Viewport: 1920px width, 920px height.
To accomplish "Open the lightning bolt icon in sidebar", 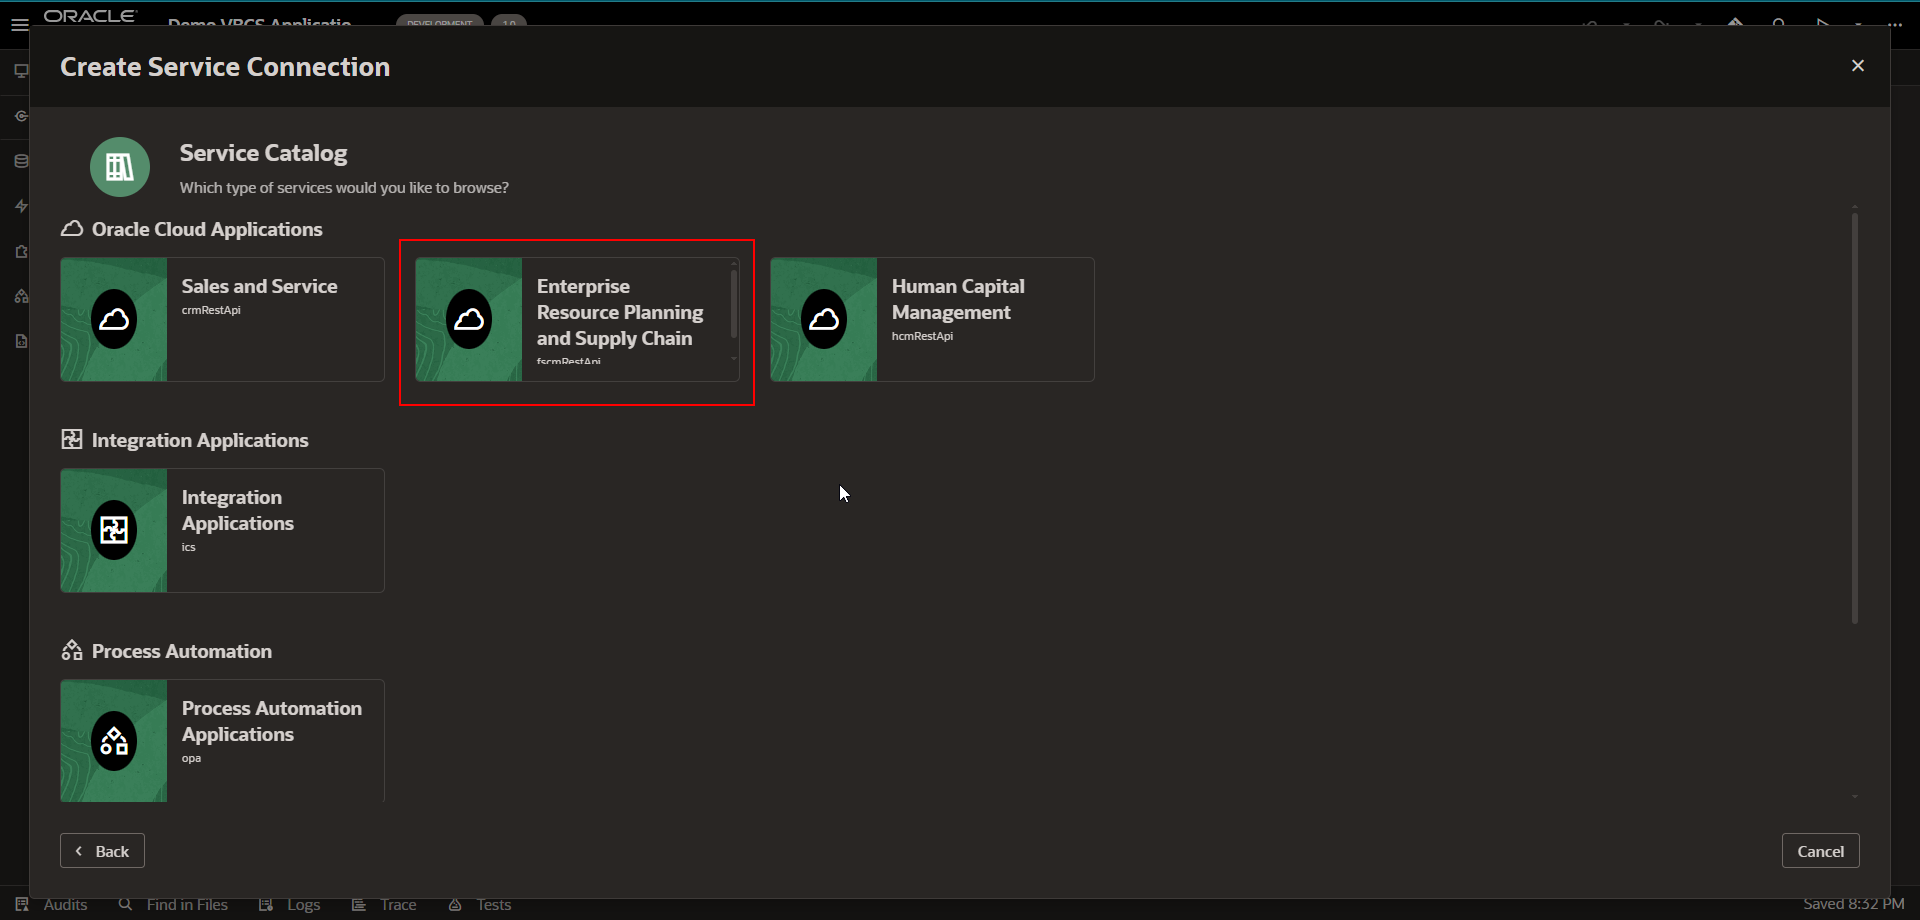I will [21, 206].
